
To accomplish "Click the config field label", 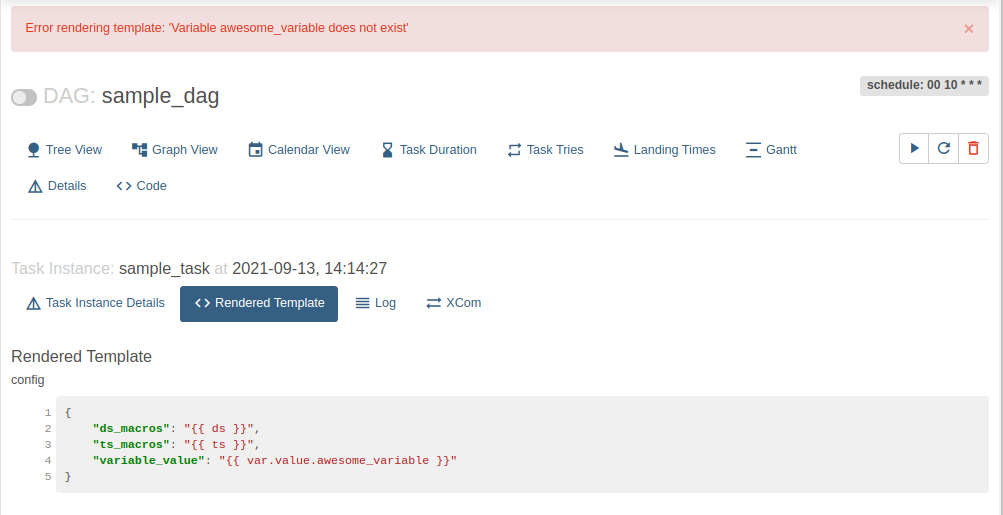I will [x=28, y=380].
